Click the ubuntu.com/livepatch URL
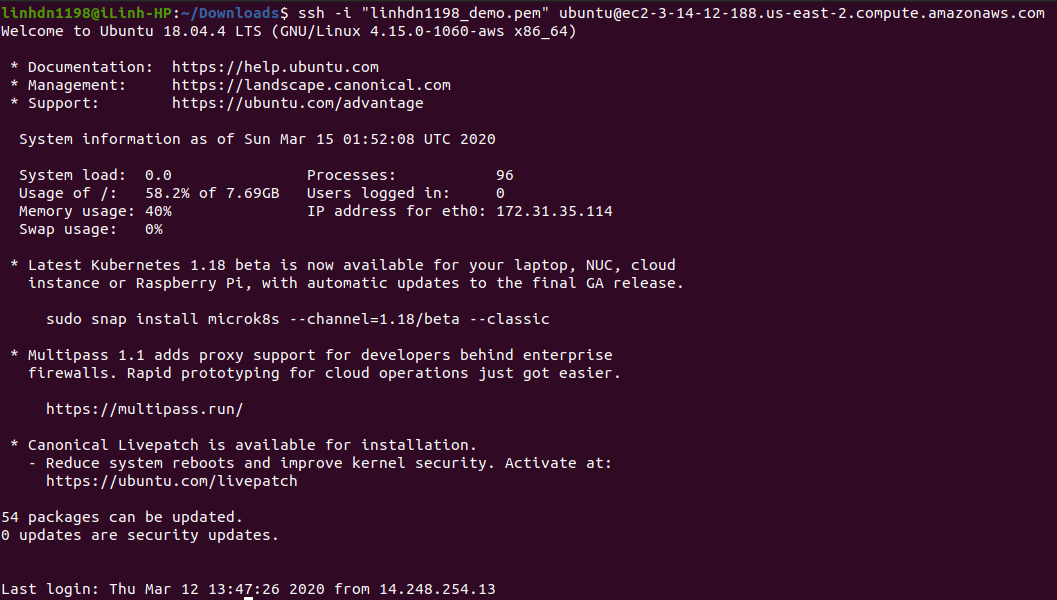 [x=172, y=481]
